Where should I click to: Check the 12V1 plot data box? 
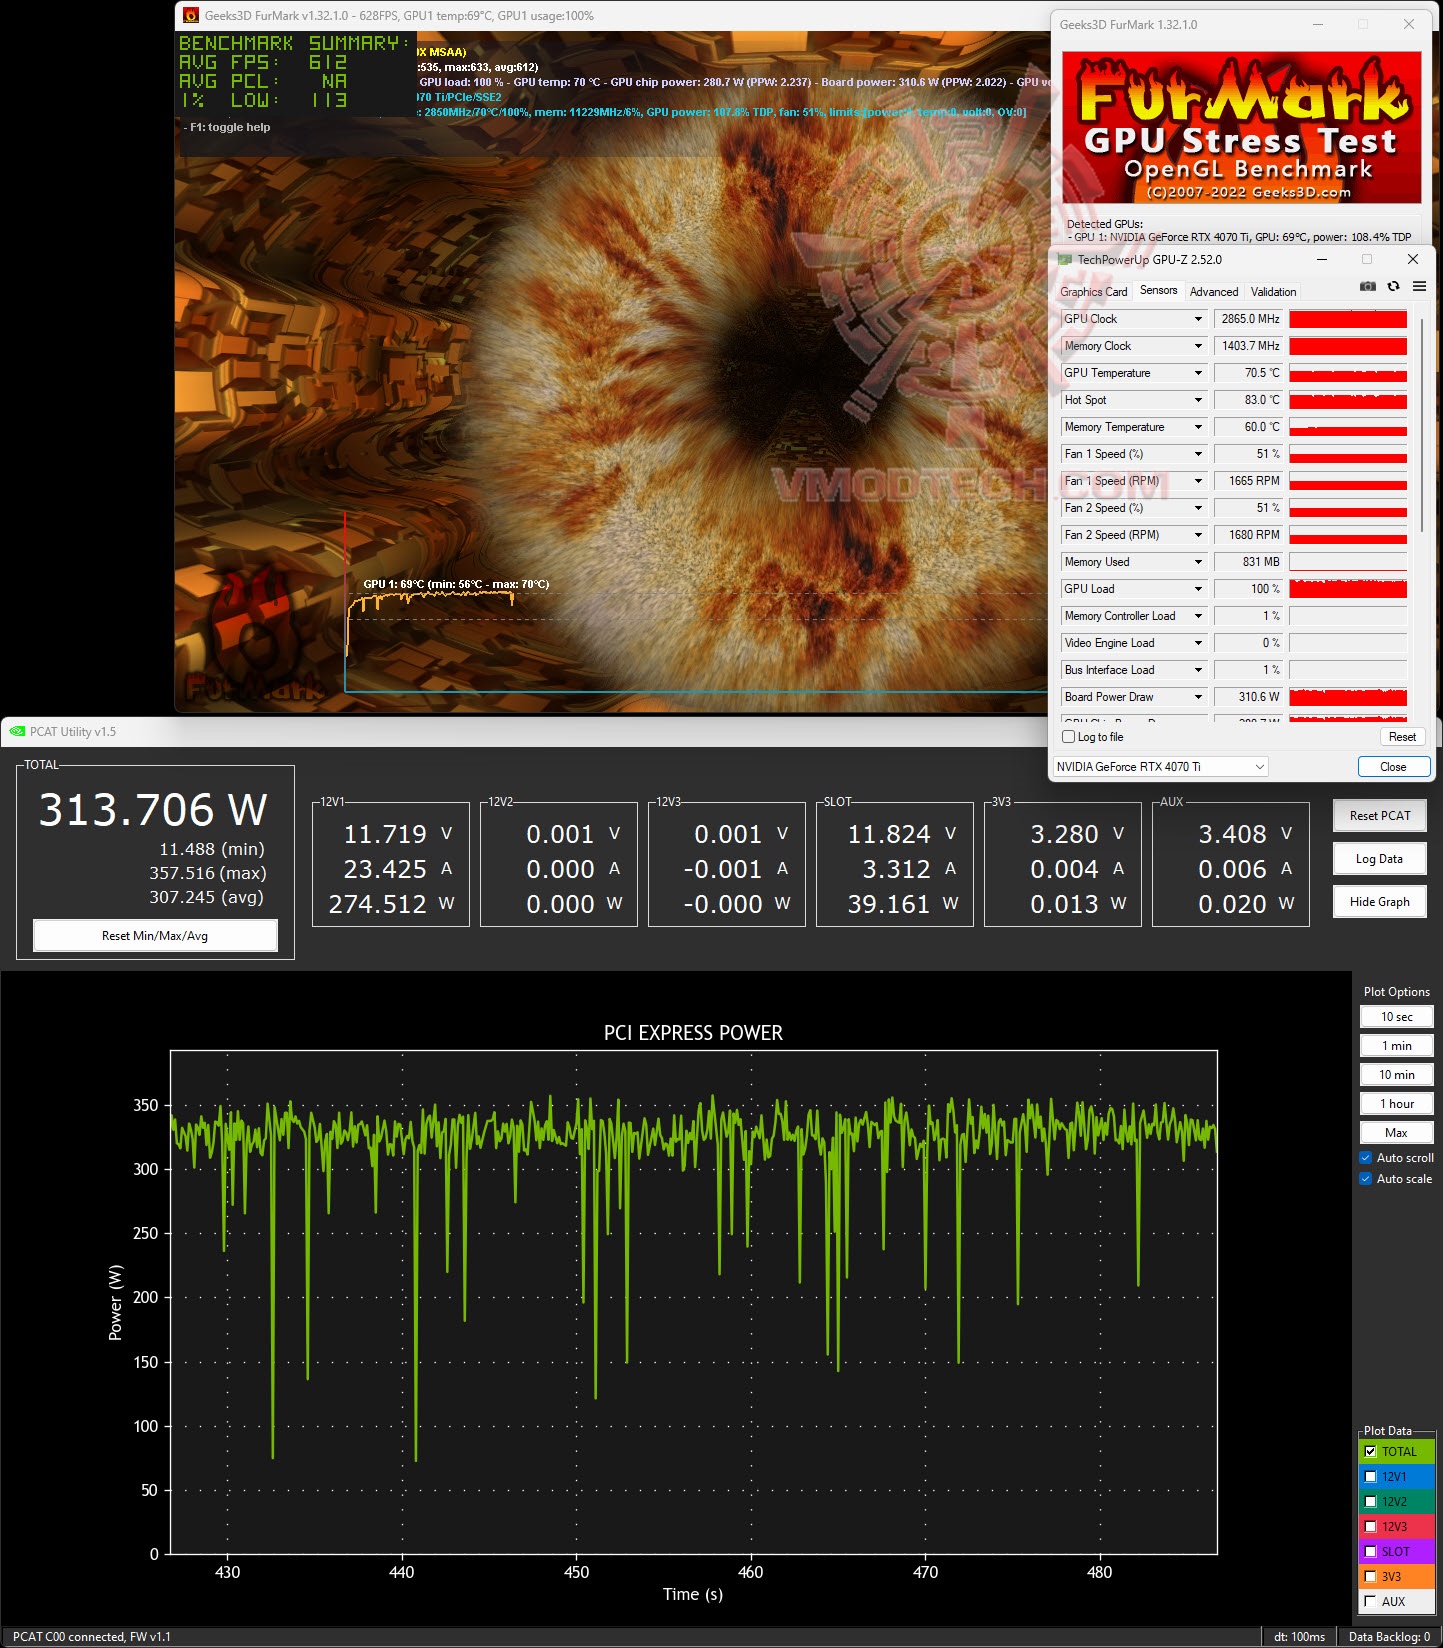[x=1370, y=1476]
